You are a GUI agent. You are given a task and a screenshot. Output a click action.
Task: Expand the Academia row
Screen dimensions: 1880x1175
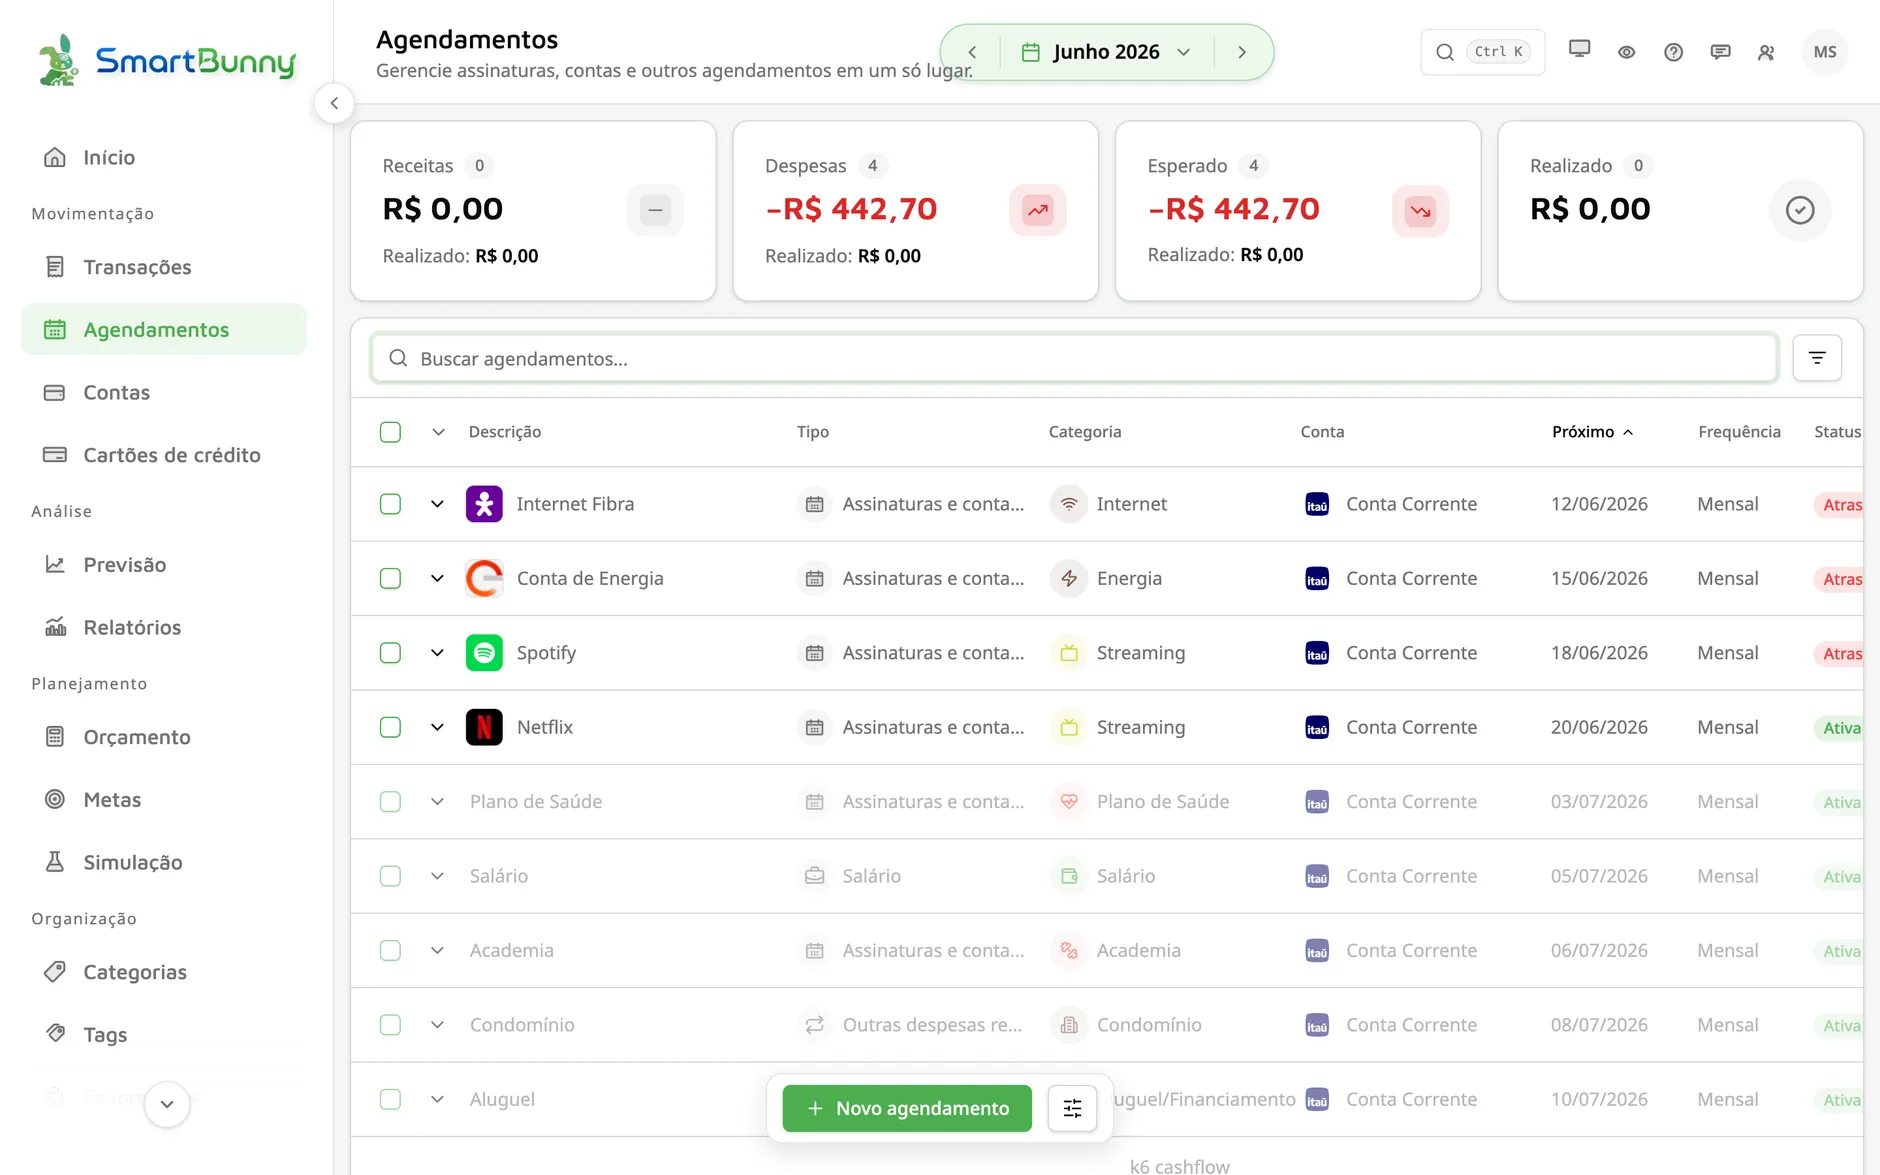pyautogui.click(x=437, y=950)
